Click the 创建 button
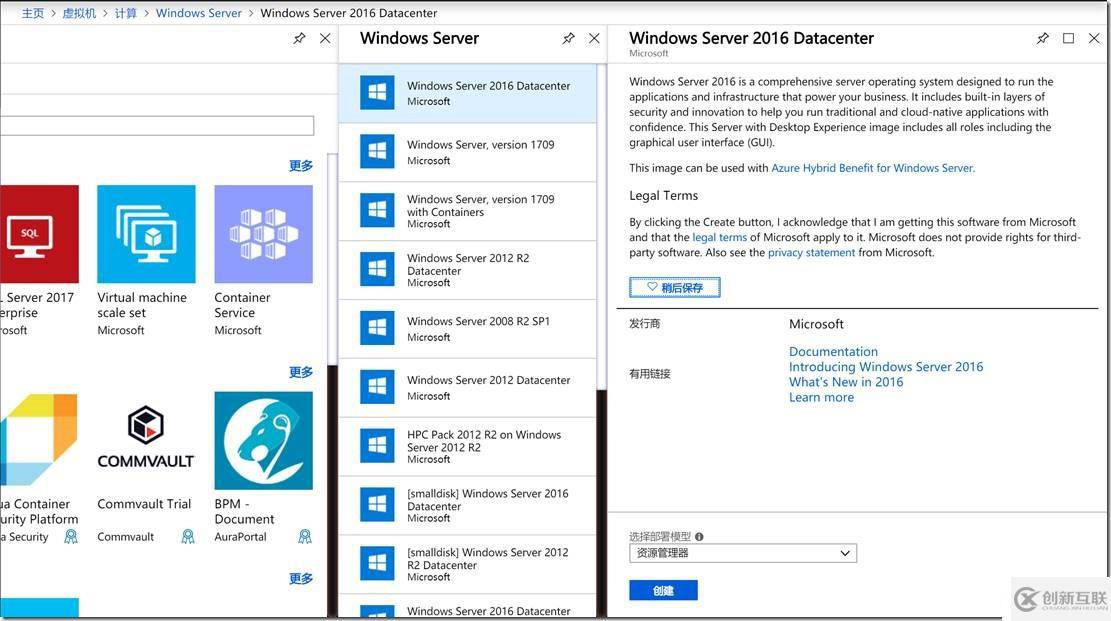Image resolution: width=1111 pixels, height=621 pixels. pos(664,589)
